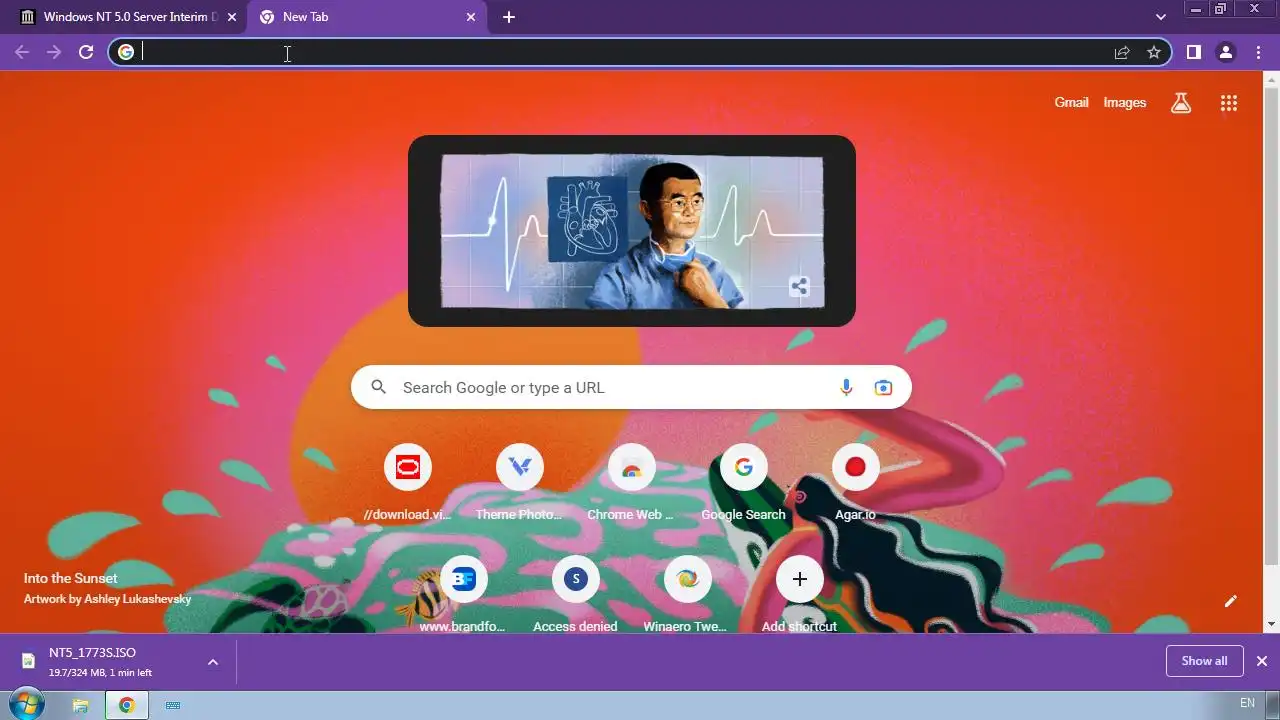Open the side panel icon

[x=1193, y=52]
